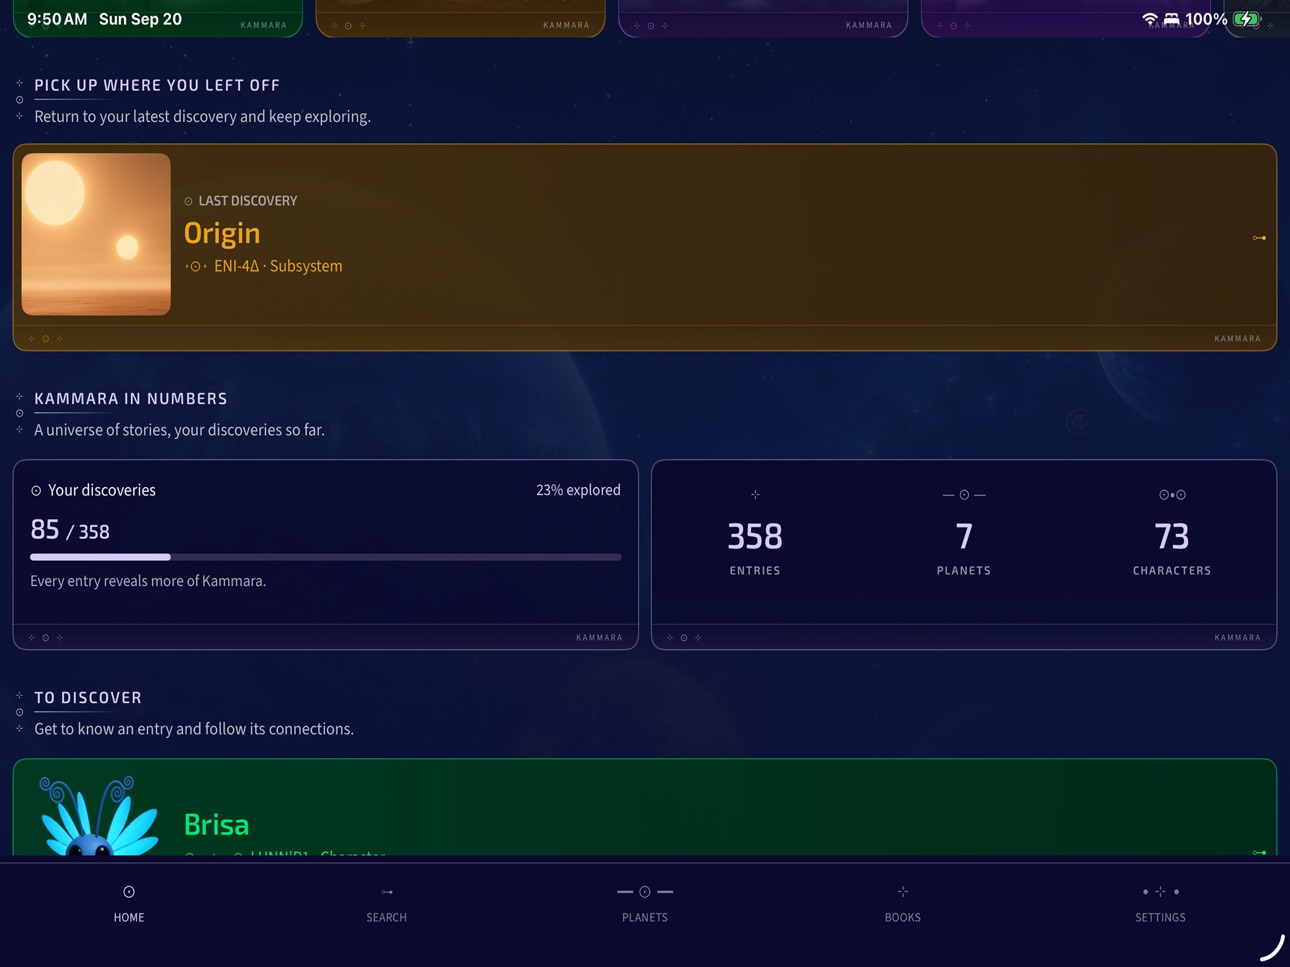Click the planet icon above the Planets count

964,495
